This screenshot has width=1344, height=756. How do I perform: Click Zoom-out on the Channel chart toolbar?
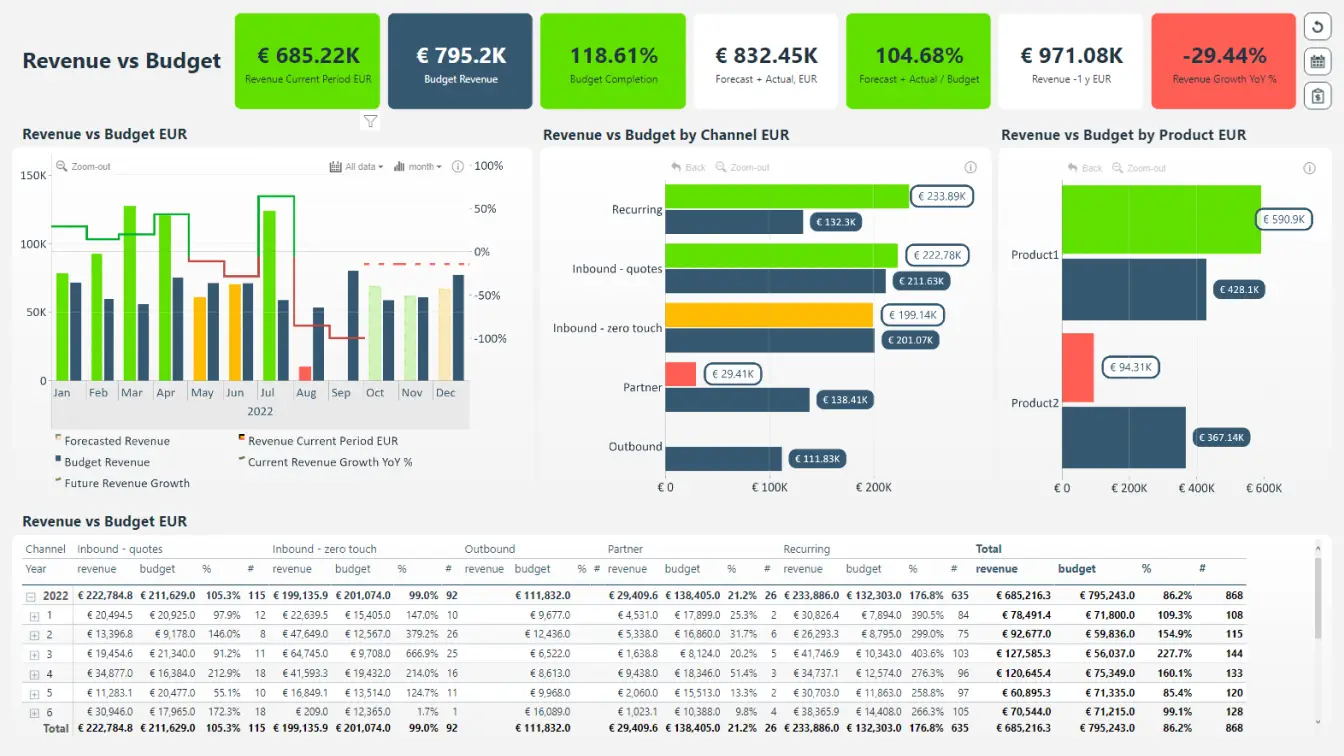coord(742,167)
